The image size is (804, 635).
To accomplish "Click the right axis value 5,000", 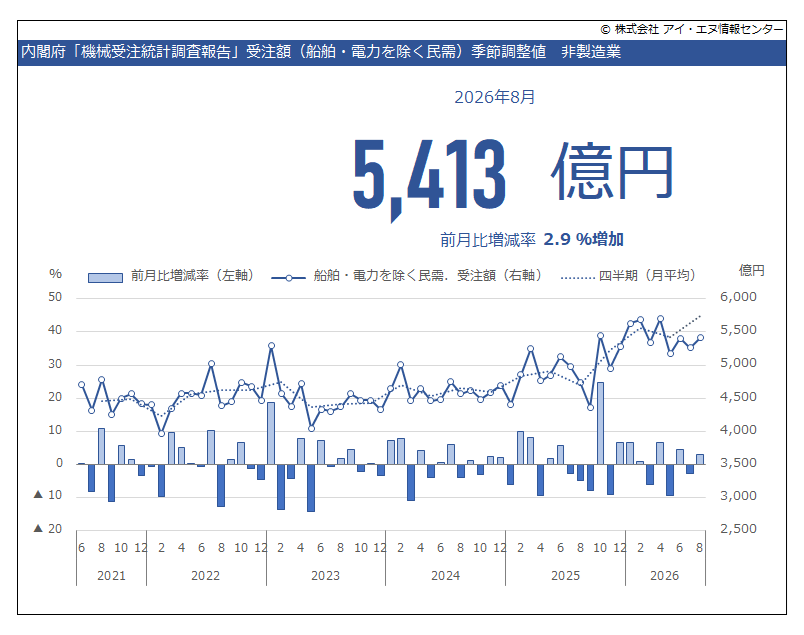I will [738, 363].
